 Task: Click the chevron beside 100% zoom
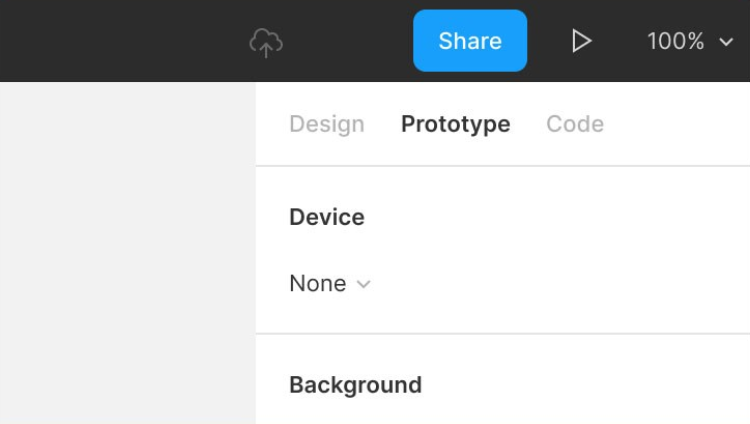point(726,42)
